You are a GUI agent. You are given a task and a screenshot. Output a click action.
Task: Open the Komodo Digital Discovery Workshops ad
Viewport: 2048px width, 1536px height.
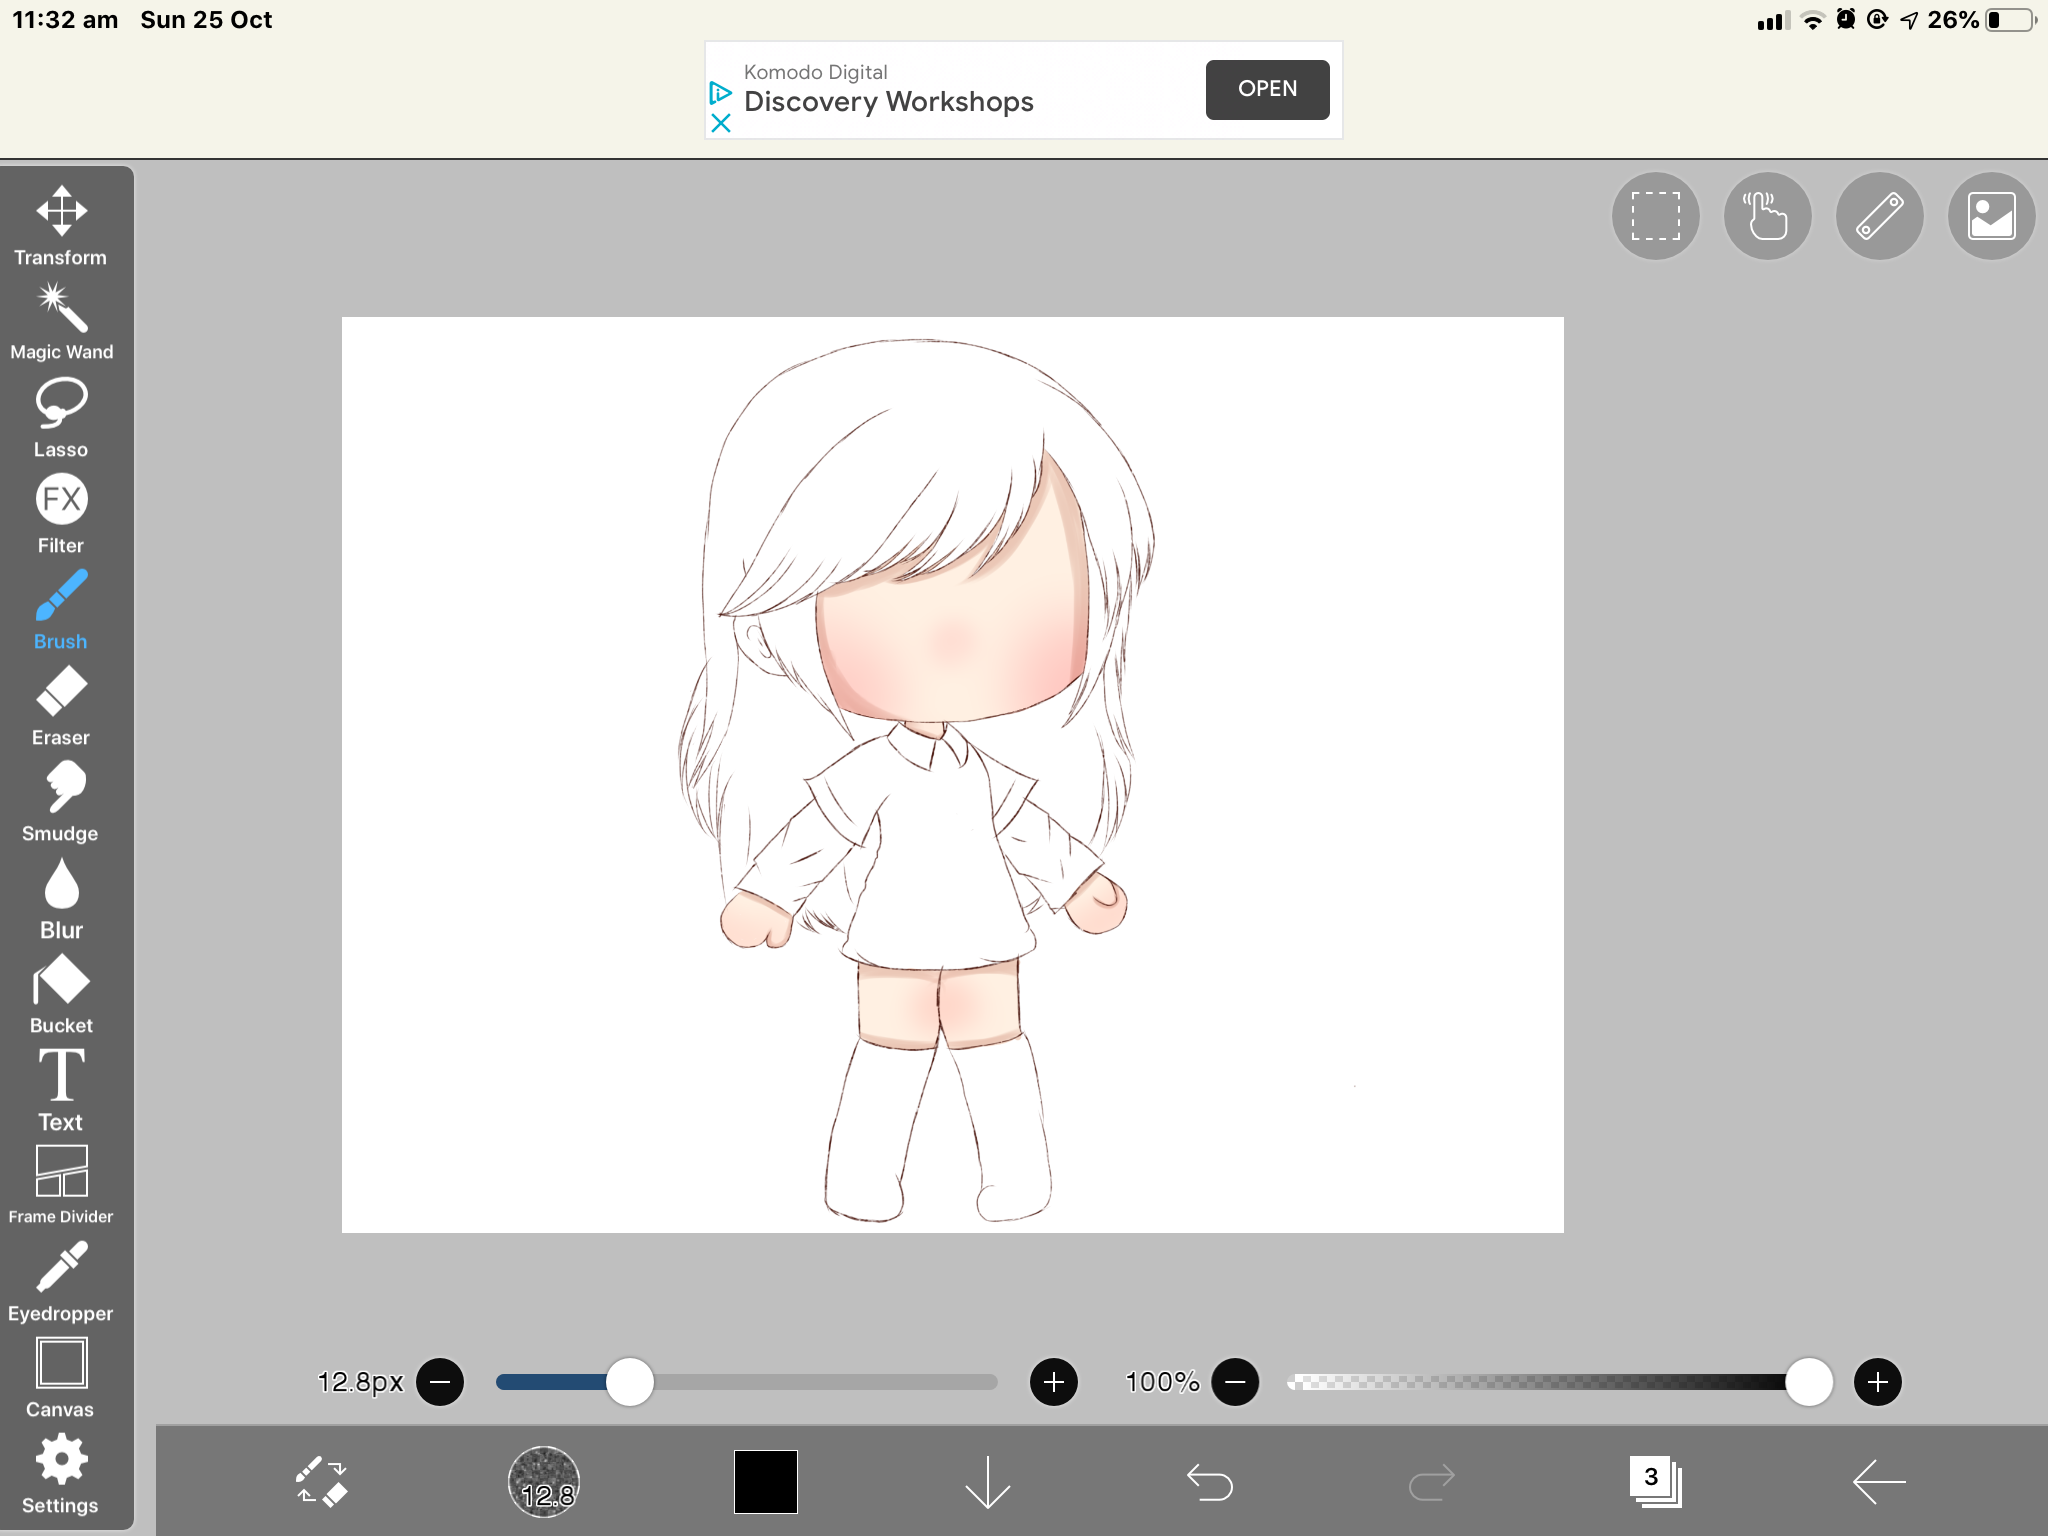(x=1266, y=89)
